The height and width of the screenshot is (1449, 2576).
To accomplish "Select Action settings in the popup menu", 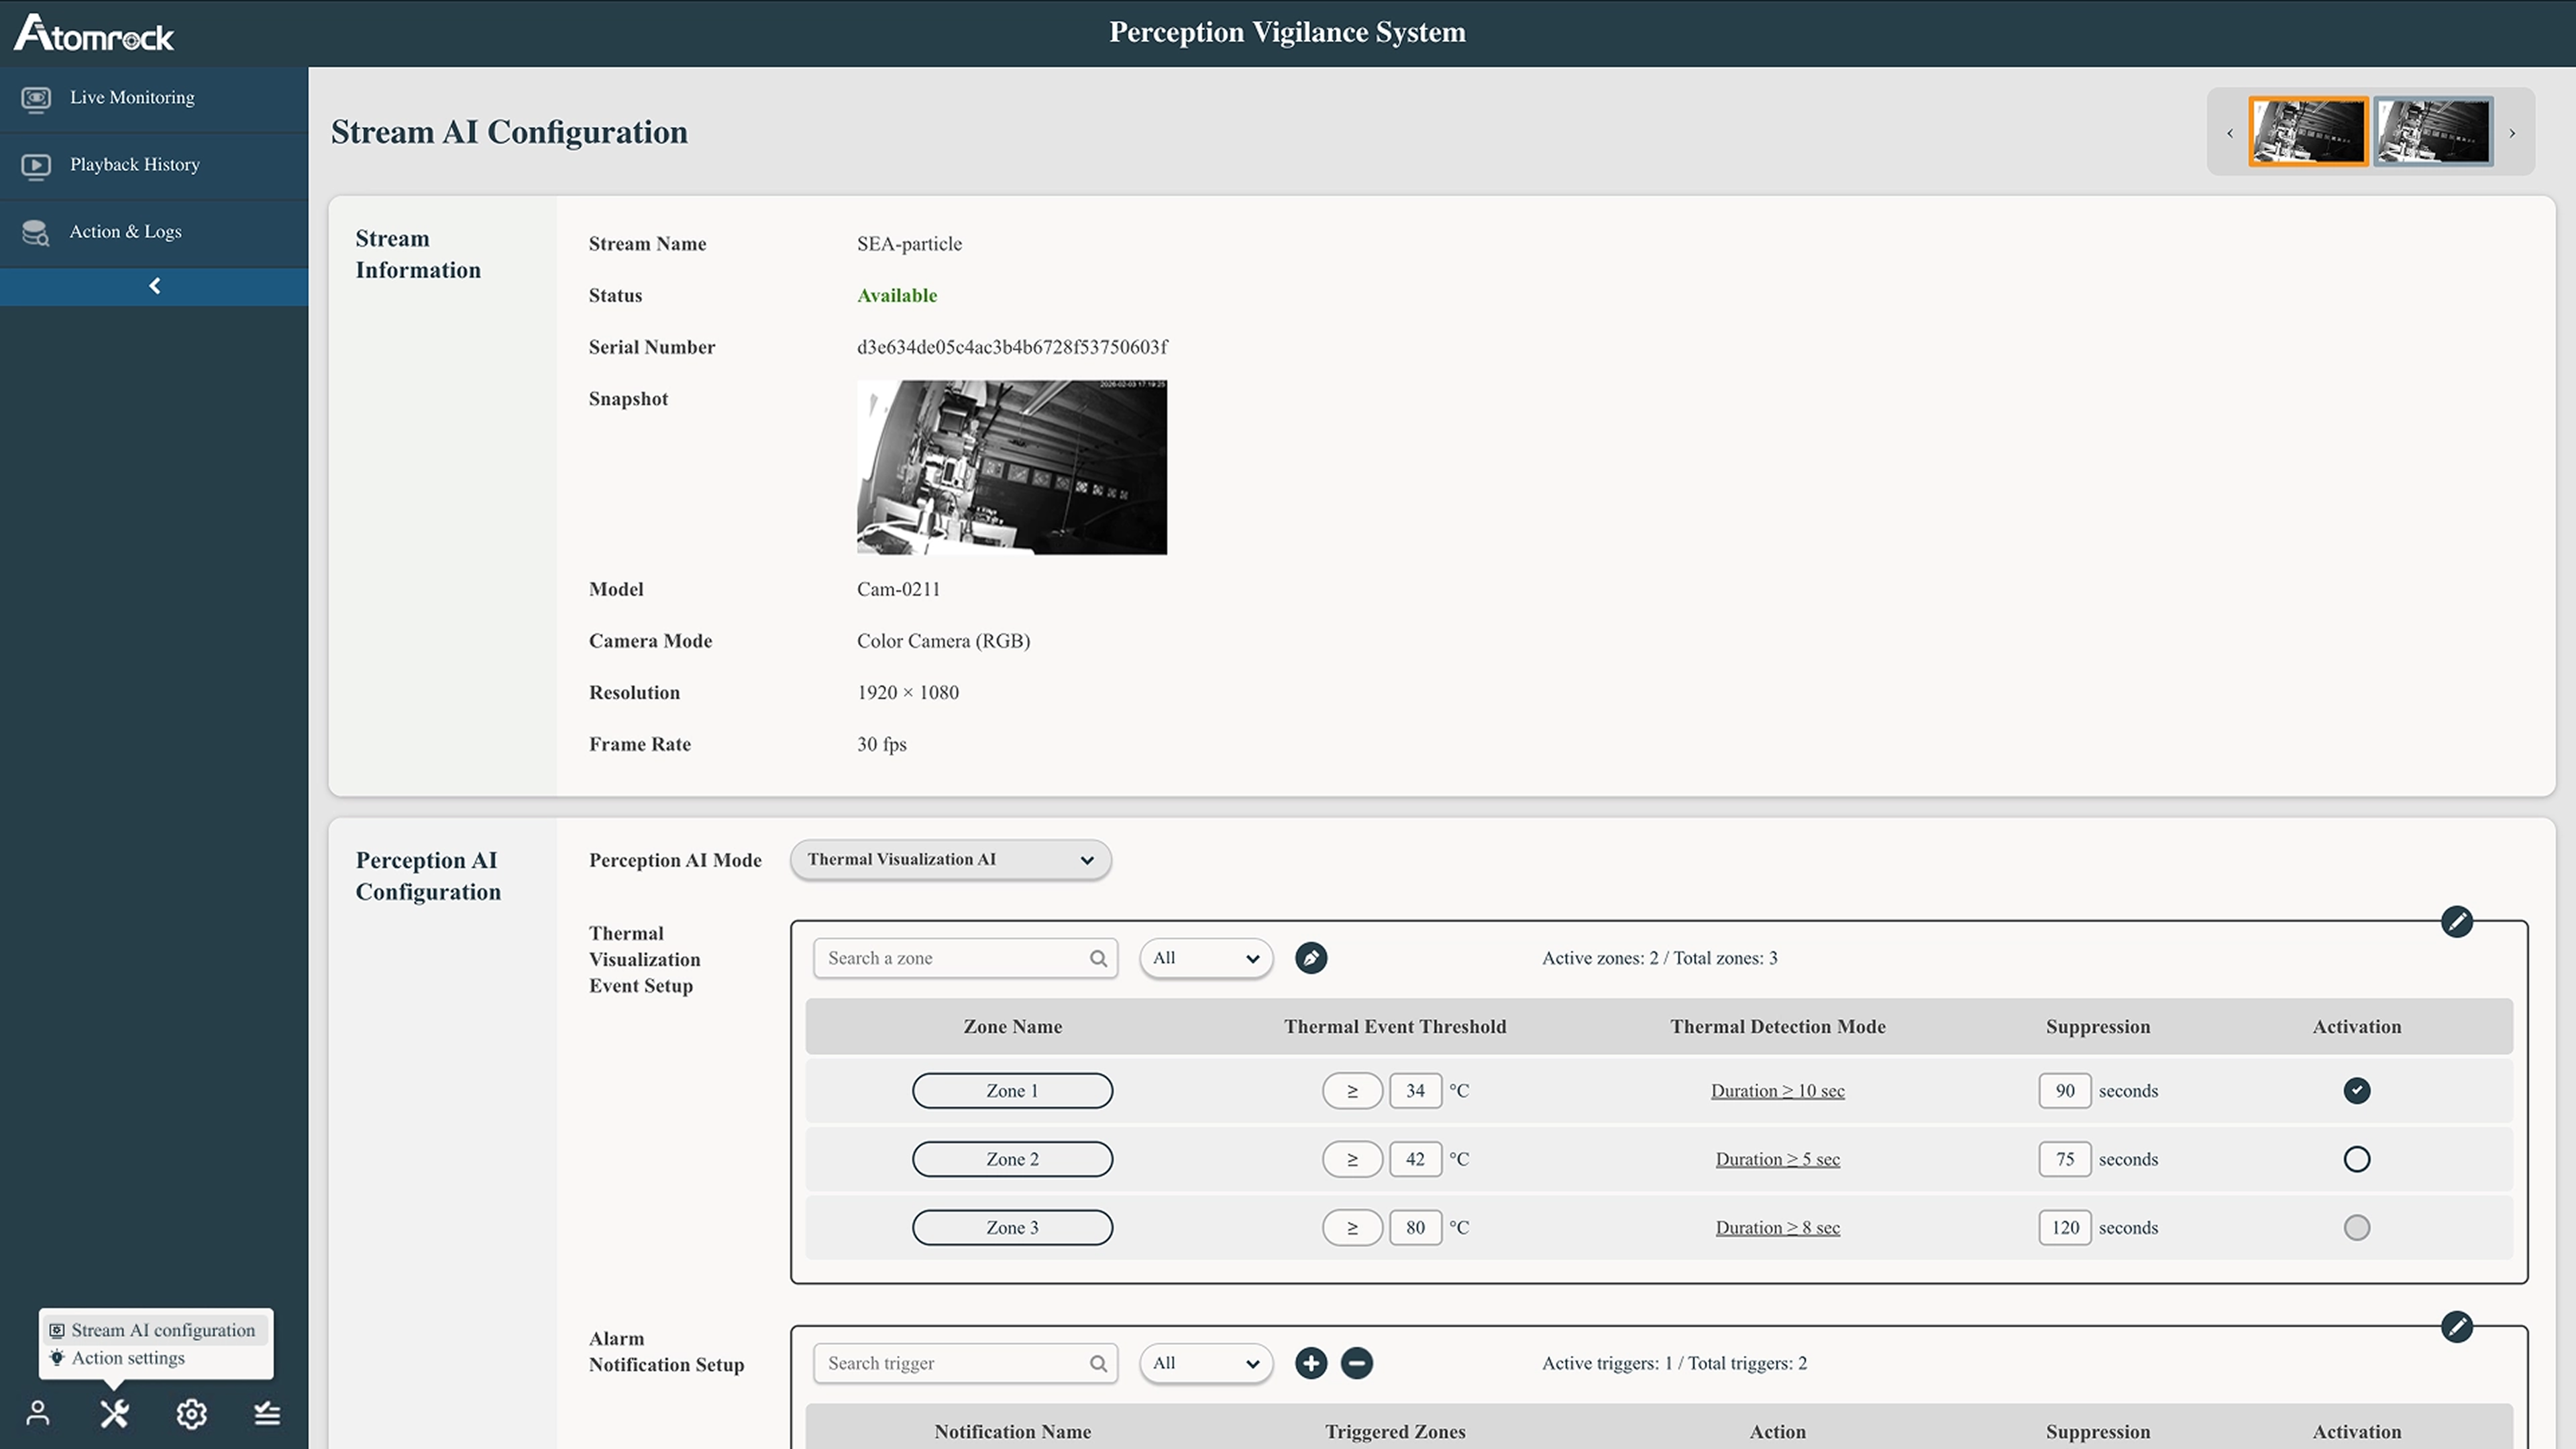I will click(x=128, y=1358).
